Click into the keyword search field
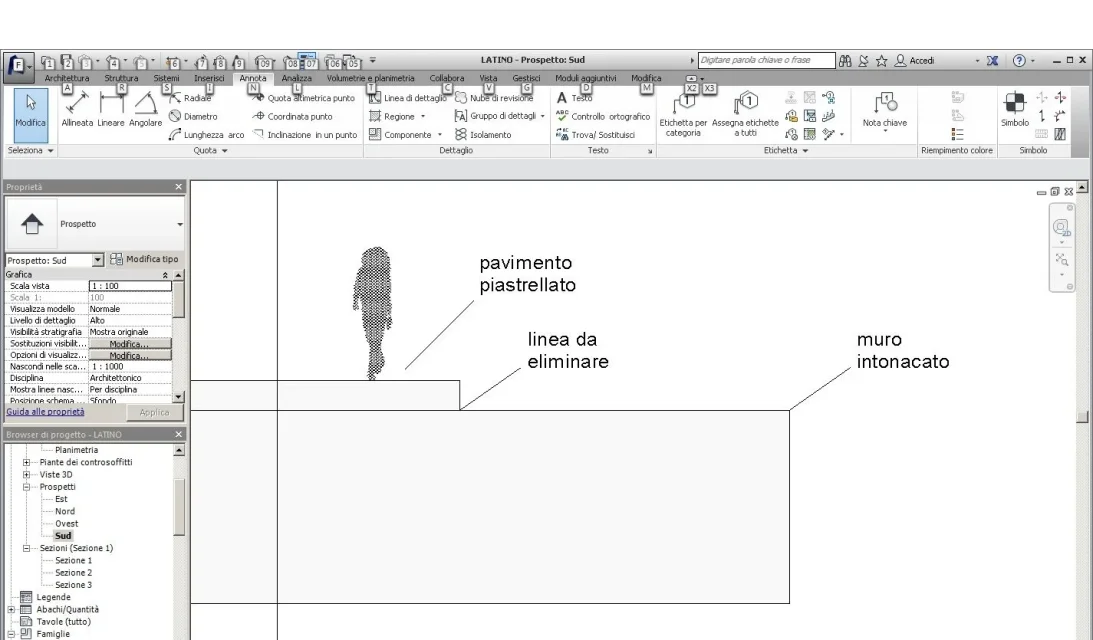The height and width of the screenshot is (640, 1093). pos(766,61)
